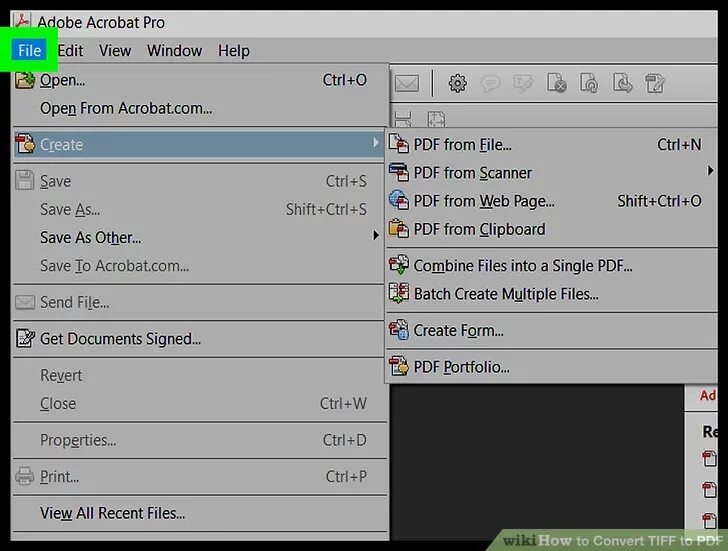
Task: Select PDF Portfolio...
Action: click(x=552, y=367)
